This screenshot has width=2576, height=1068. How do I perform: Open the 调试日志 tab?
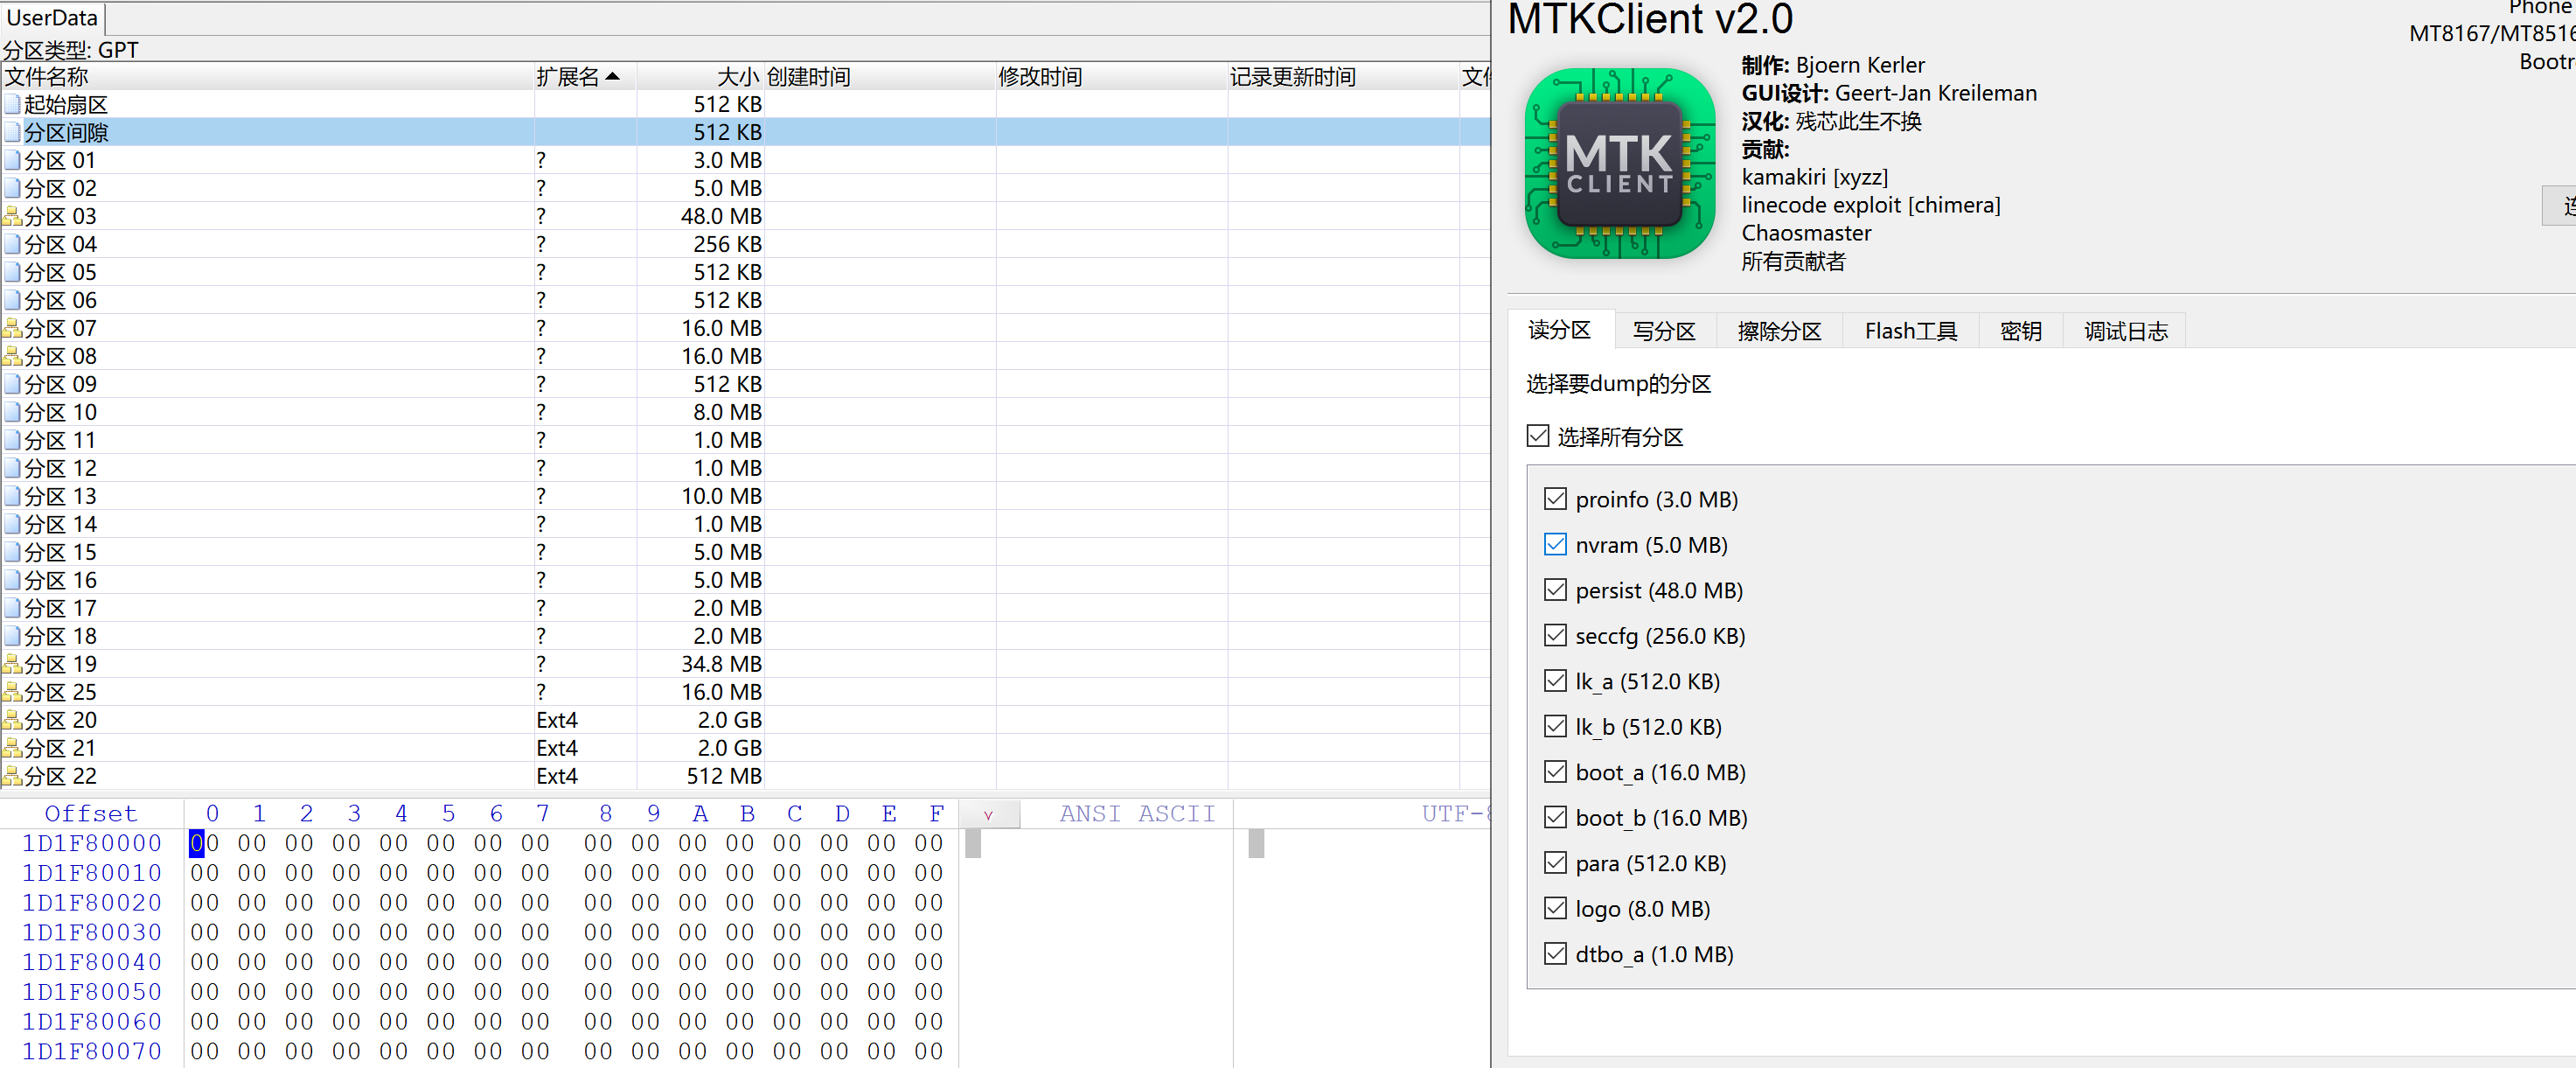(2125, 331)
